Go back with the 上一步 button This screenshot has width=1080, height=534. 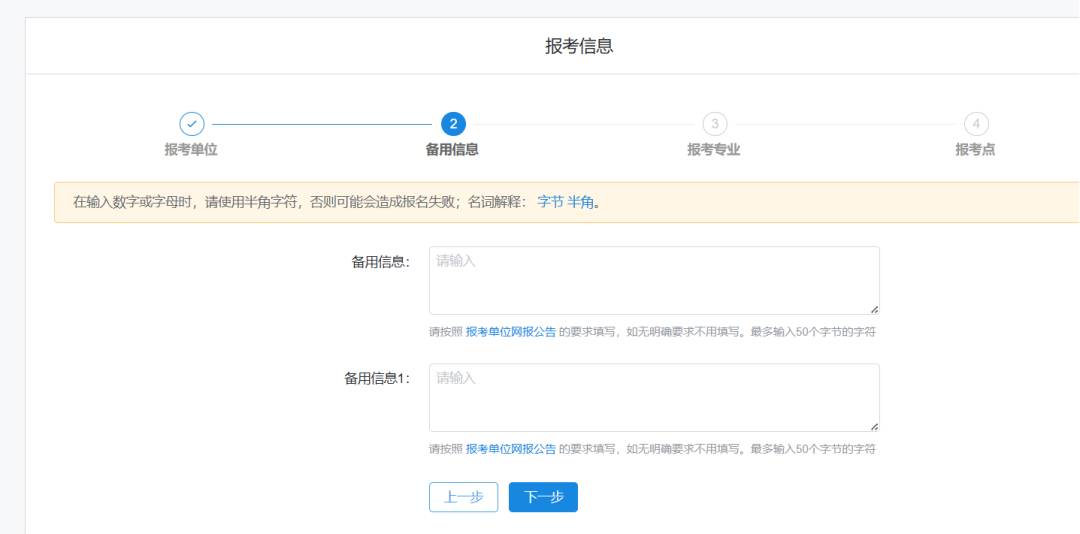click(x=463, y=497)
